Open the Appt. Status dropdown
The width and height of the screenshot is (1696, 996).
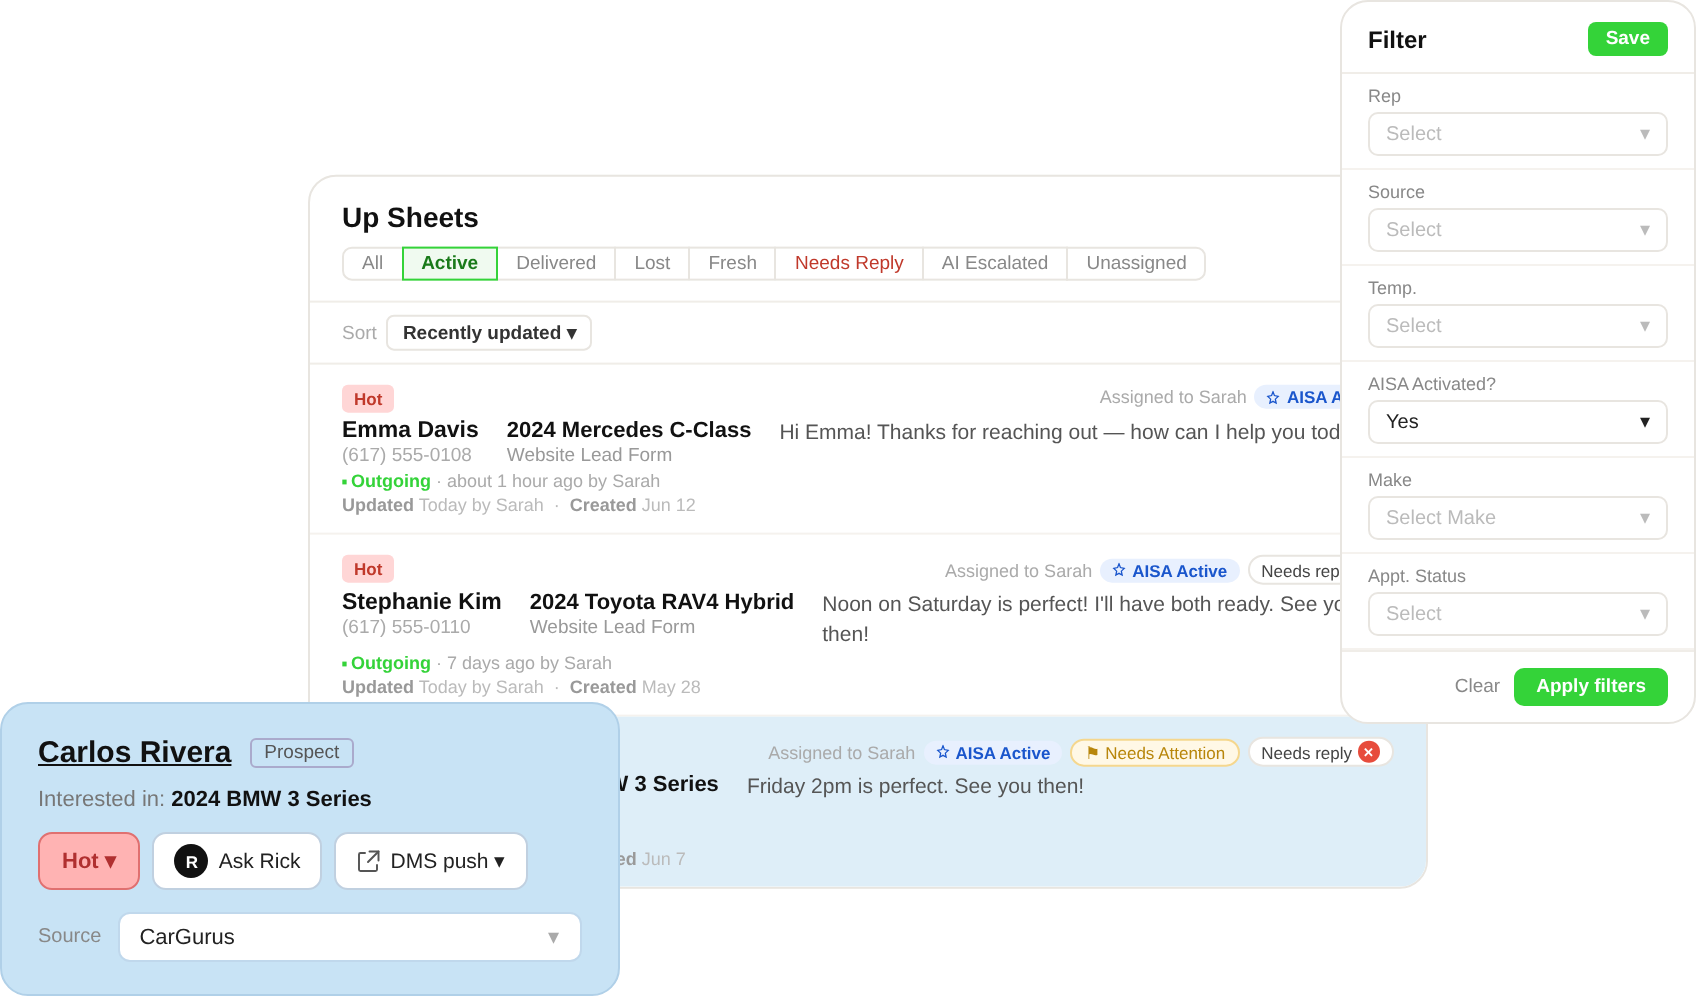tap(1517, 614)
